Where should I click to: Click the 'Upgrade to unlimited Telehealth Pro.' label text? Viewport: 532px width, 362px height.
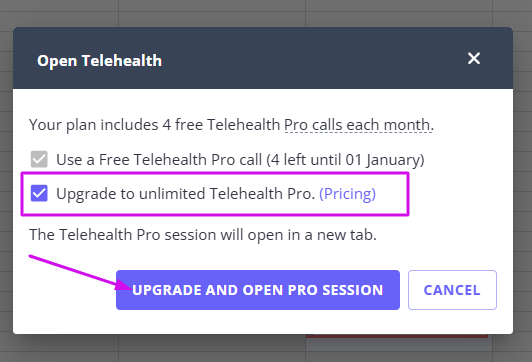click(x=186, y=194)
